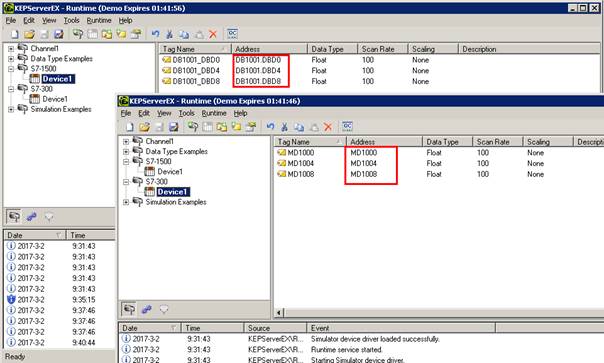Expand Data Type Examples in back window tree

pyautogui.click(x=11, y=59)
